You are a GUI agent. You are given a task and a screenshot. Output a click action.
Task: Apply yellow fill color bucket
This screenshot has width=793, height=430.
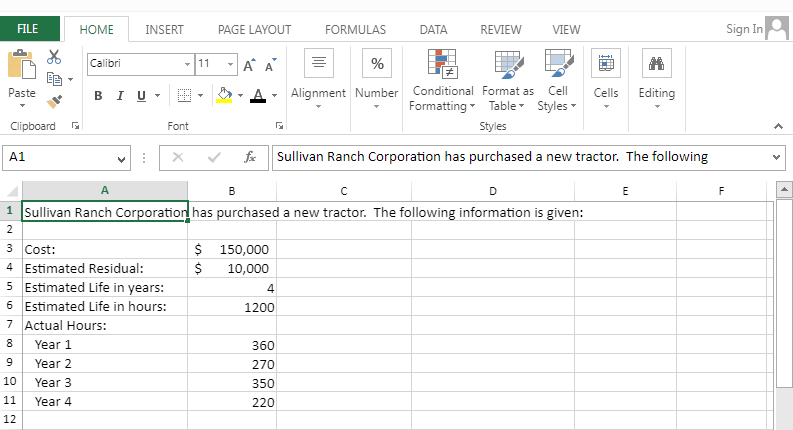pos(224,95)
